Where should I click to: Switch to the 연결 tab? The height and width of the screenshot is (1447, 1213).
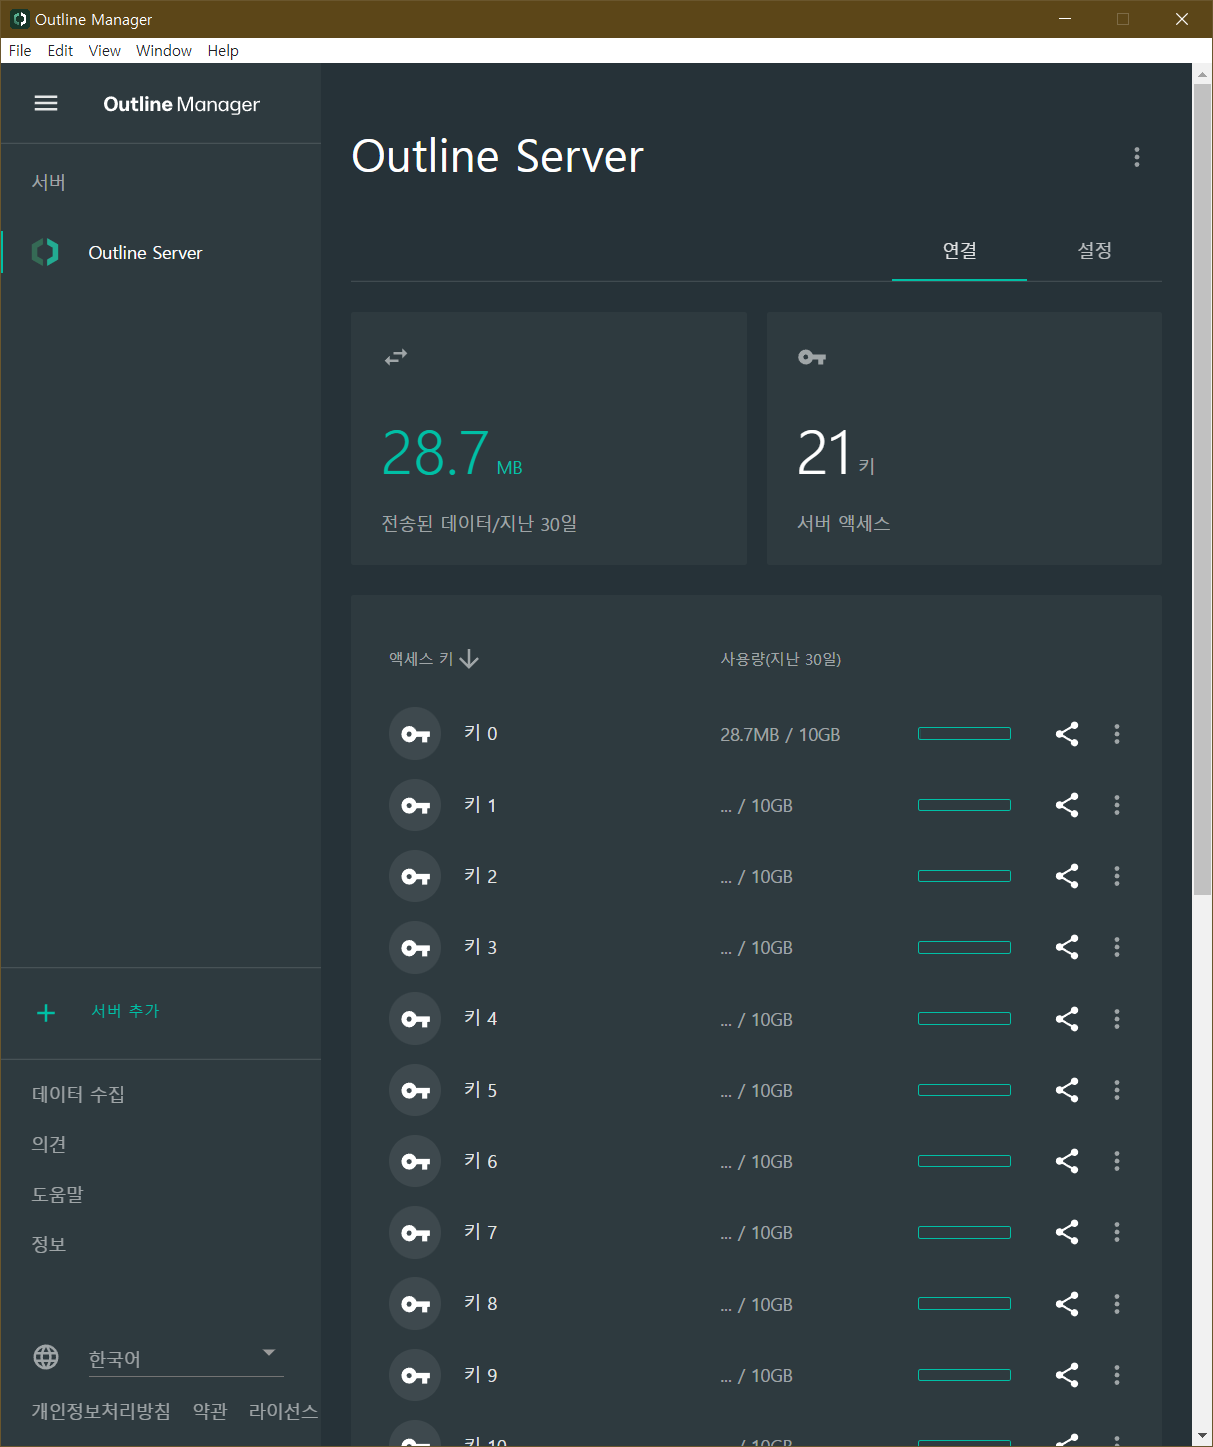pos(959,250)
